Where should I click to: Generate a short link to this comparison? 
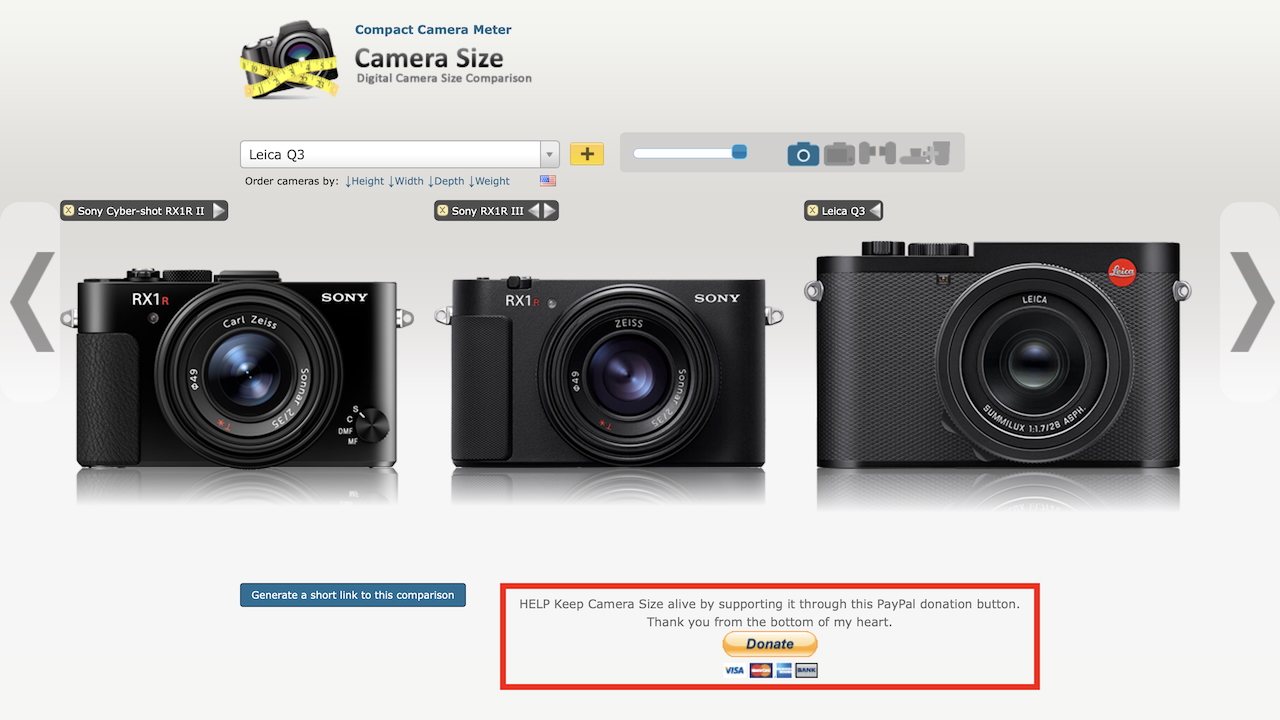pos(353,595)
